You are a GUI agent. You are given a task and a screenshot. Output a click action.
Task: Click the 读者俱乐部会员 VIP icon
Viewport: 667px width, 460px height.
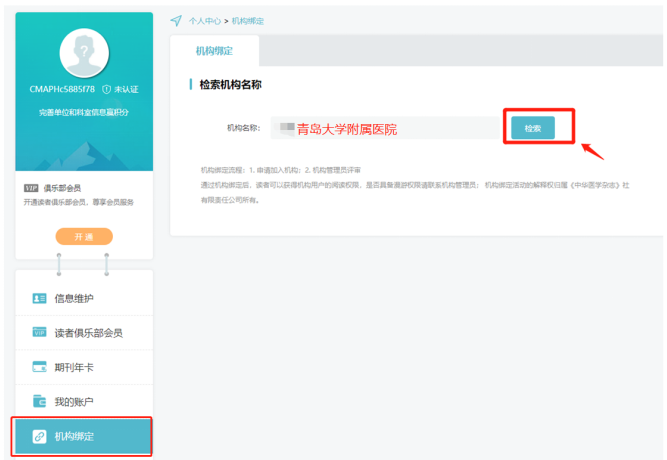pos(39,332)
